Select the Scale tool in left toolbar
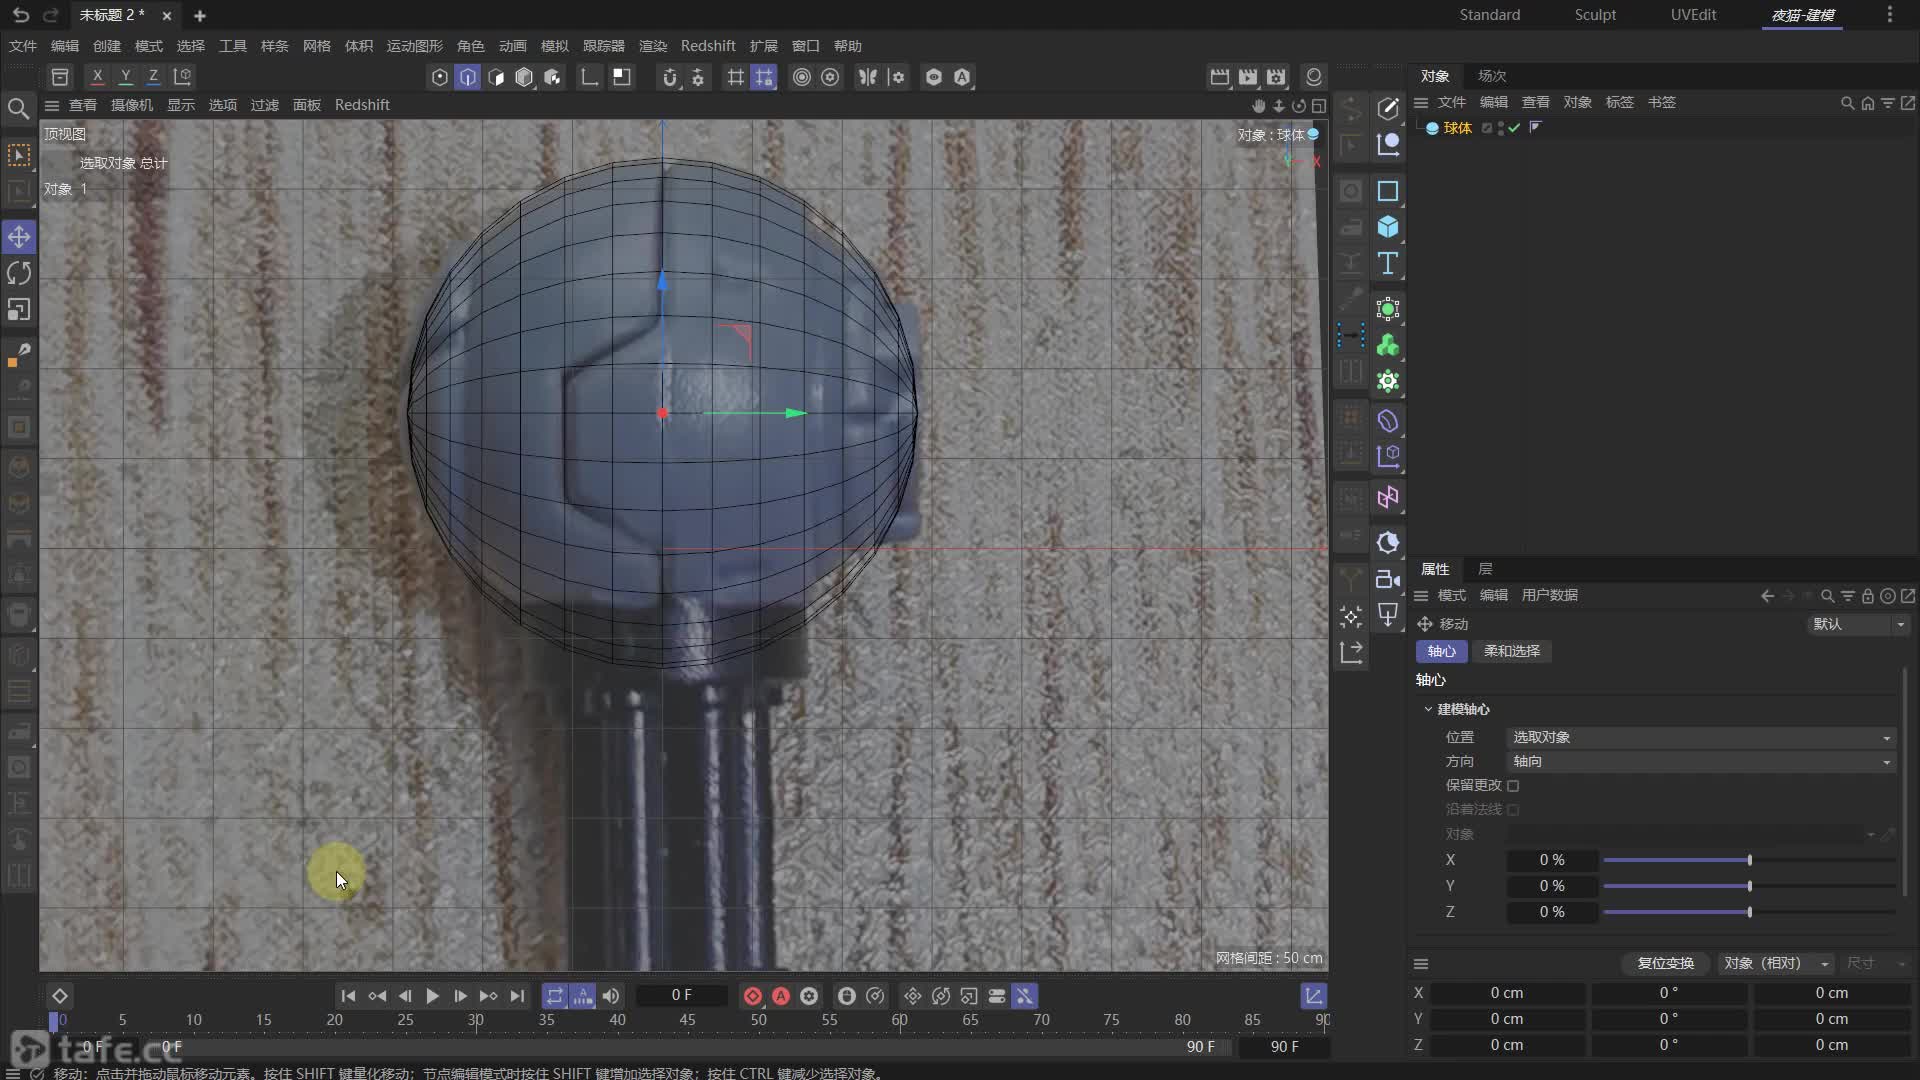 pyautogui.click(x=19, y=310)
